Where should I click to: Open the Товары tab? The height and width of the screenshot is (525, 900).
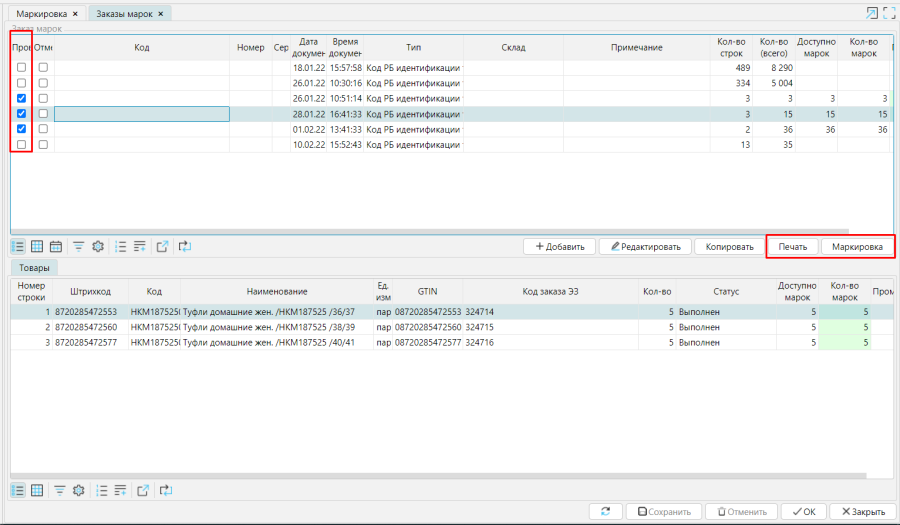click(34, 268)
